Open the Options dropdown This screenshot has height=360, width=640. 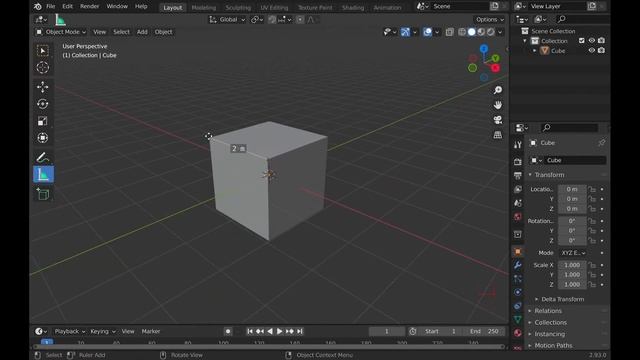[x=489, y=20]
